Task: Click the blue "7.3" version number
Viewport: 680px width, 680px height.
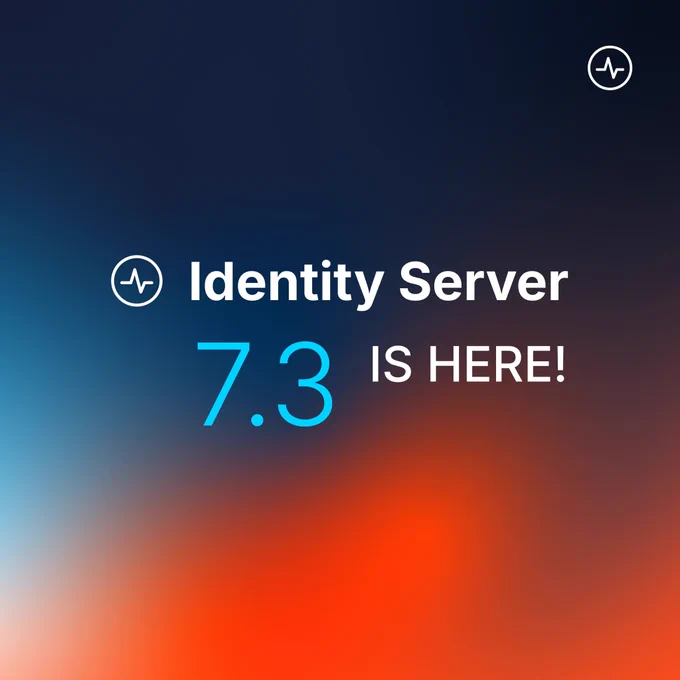Action: [265, 384]
